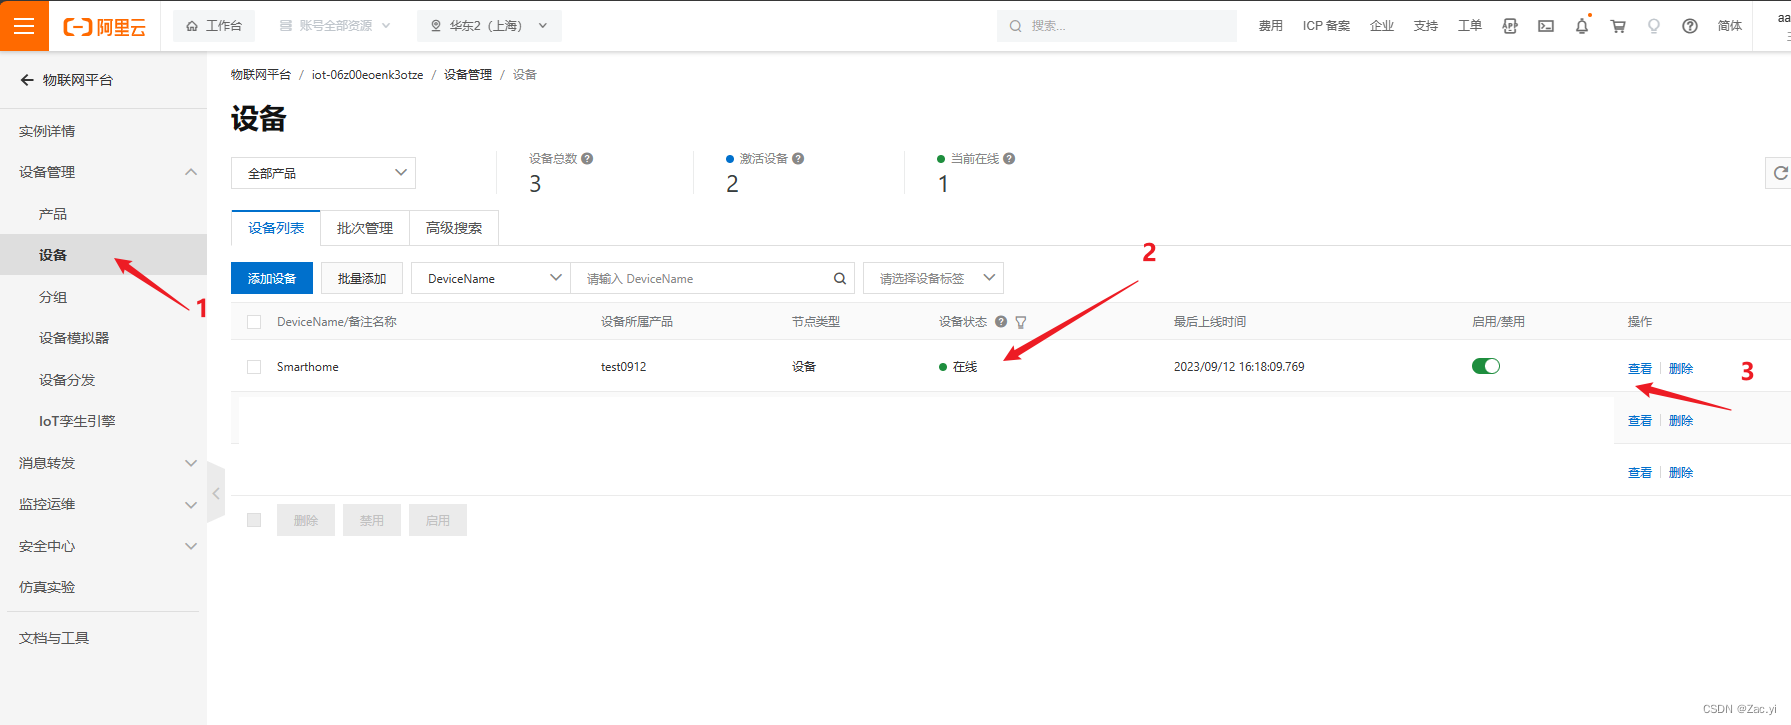Open the 请选择设备标签 dropdown

click(x=933, y=278)
